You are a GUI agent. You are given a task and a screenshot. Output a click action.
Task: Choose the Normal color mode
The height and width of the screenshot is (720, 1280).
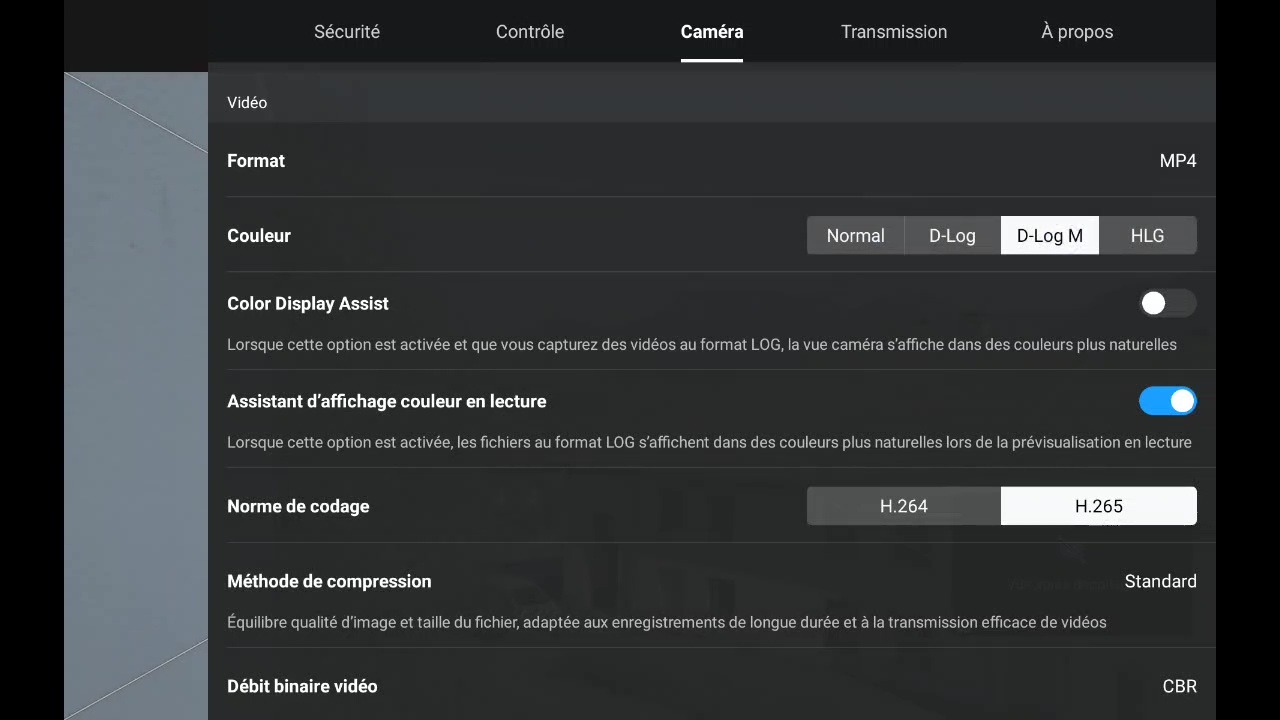click(855, 236)
